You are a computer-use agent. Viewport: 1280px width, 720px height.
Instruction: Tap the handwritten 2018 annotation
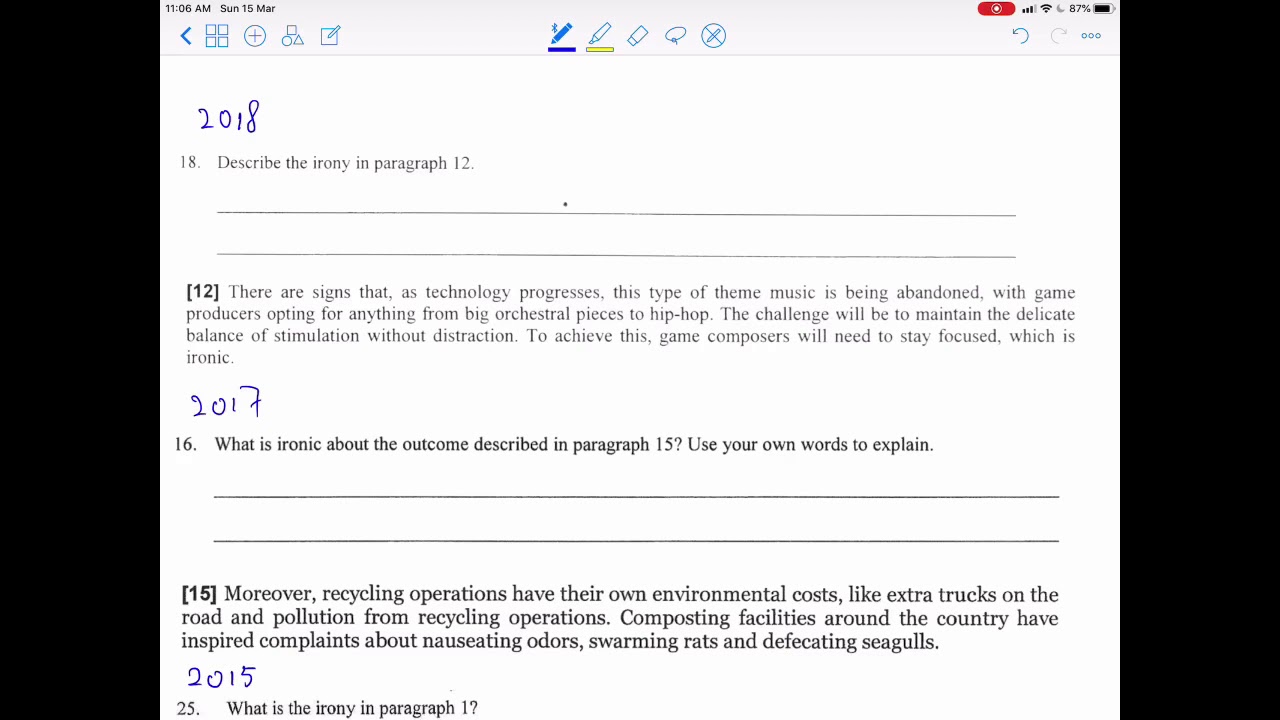pos(229,117)
